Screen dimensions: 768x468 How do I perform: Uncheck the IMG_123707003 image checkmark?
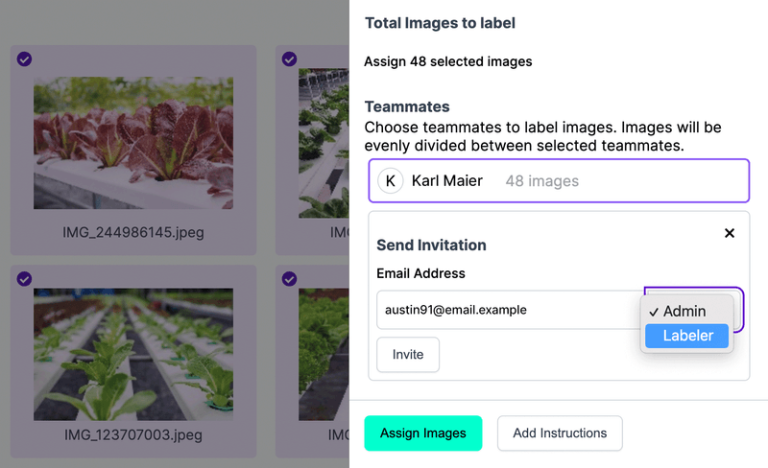(x=24, y=279)
